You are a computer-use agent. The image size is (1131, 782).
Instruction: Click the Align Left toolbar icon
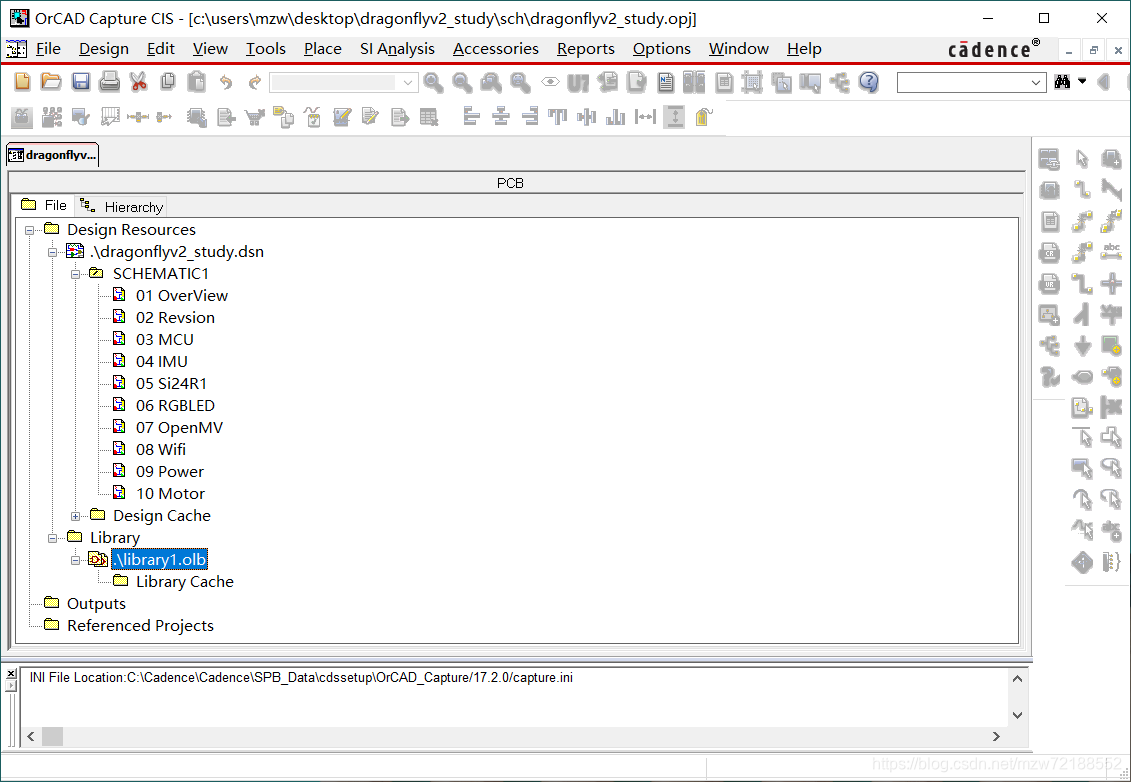[471, 116]
